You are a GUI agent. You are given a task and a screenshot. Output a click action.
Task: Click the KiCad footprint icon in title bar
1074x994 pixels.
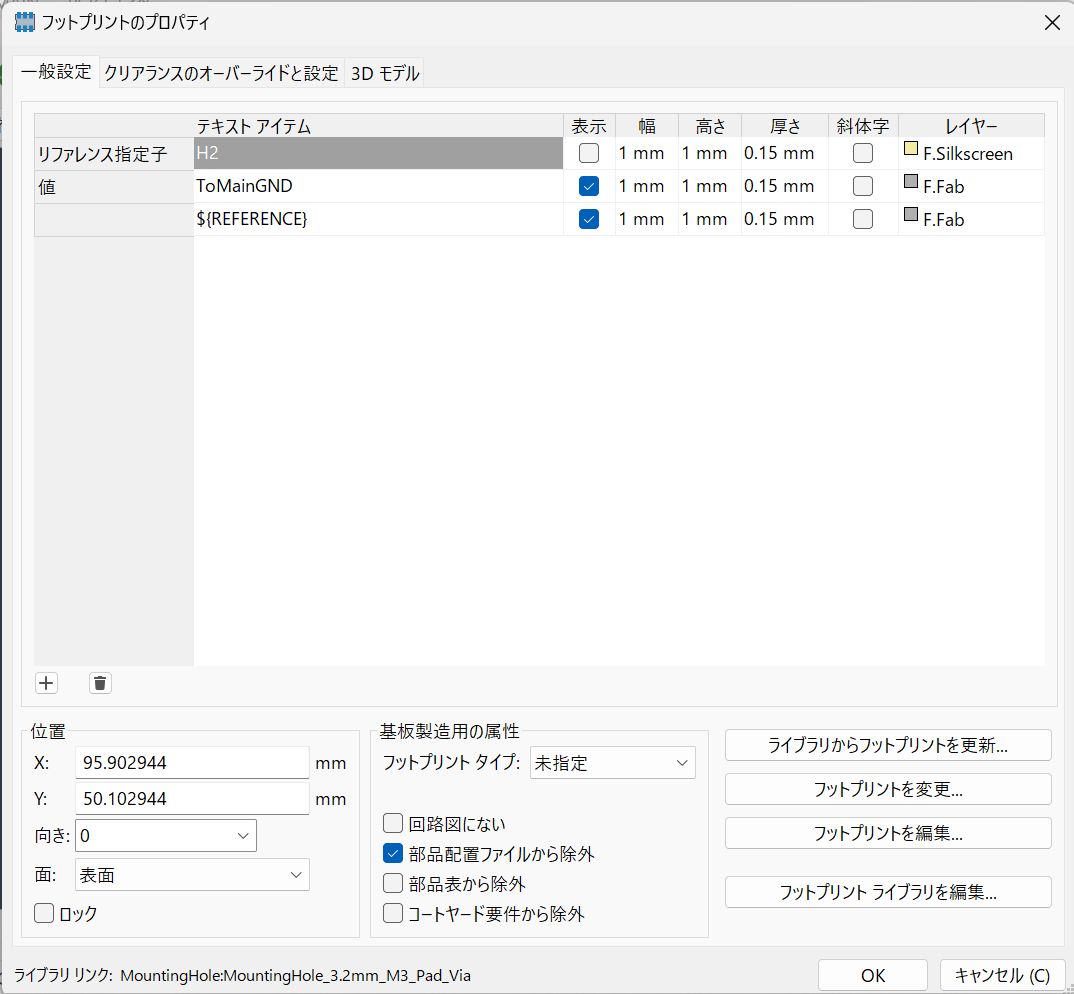(25, 22)
